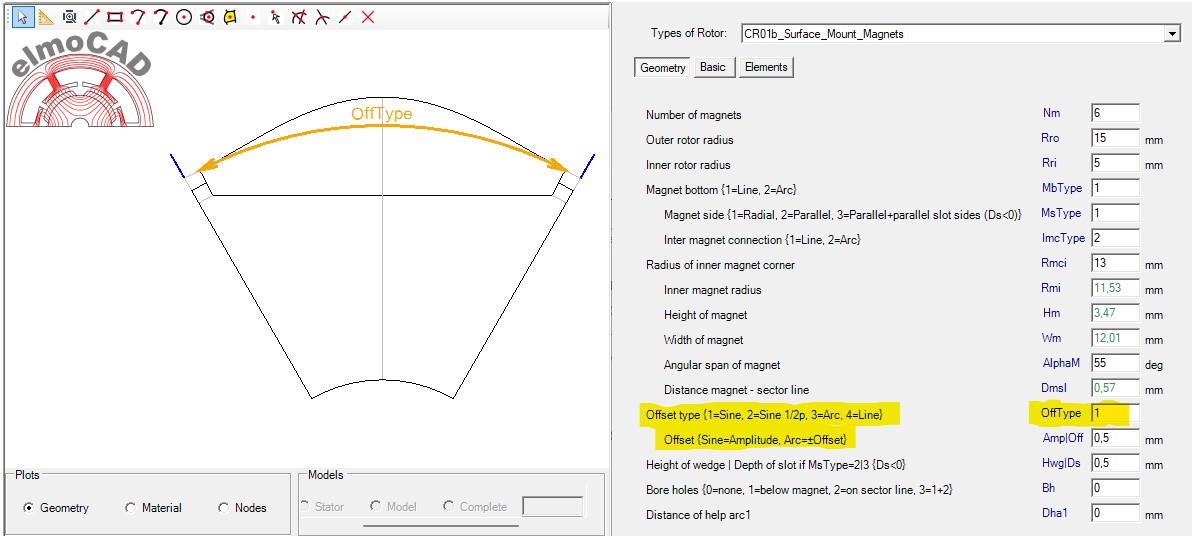Click the HwgIDs wedge height field
Image resolution: width=1192 pixels, height=536 pixels.
1115,463
